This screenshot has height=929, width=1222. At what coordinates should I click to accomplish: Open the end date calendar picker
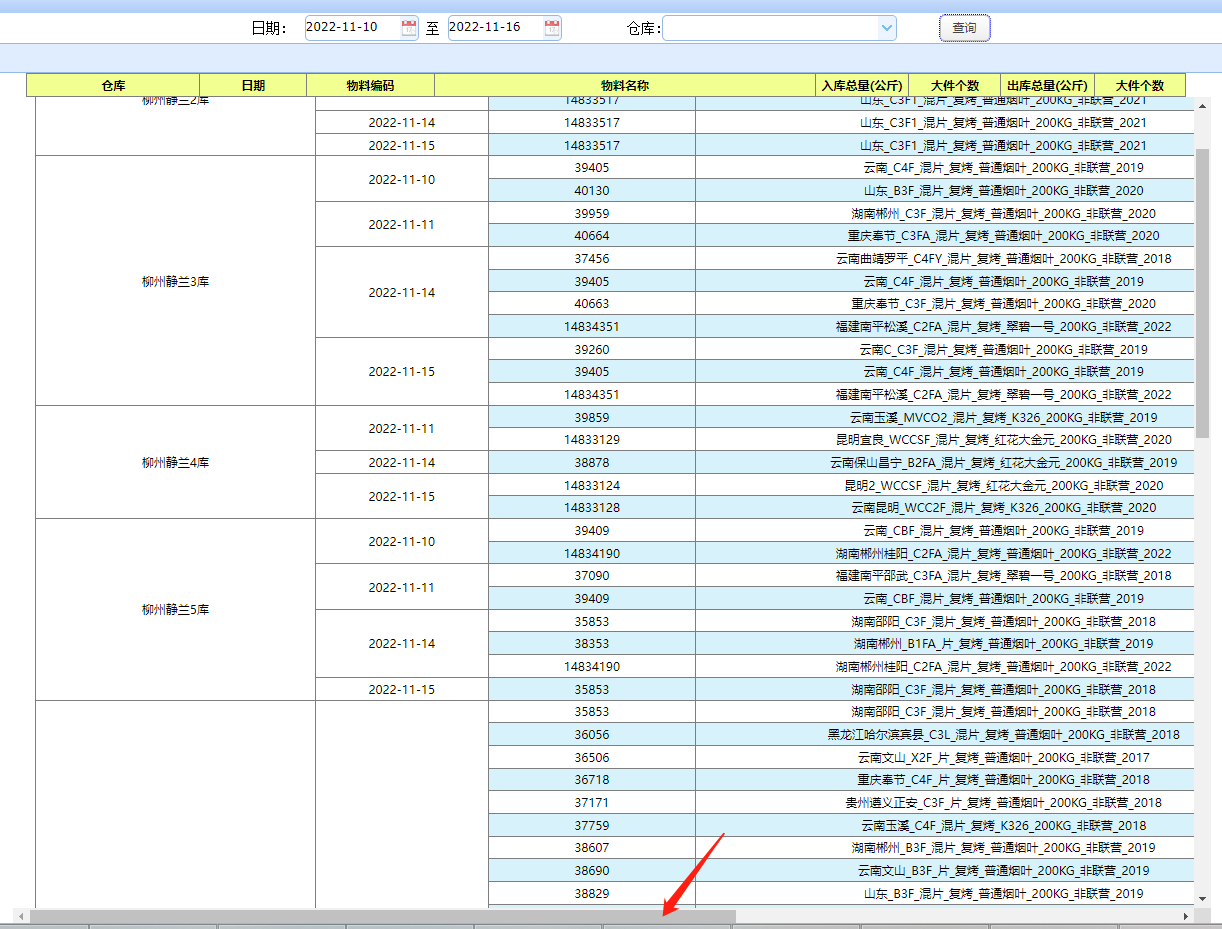552,28
